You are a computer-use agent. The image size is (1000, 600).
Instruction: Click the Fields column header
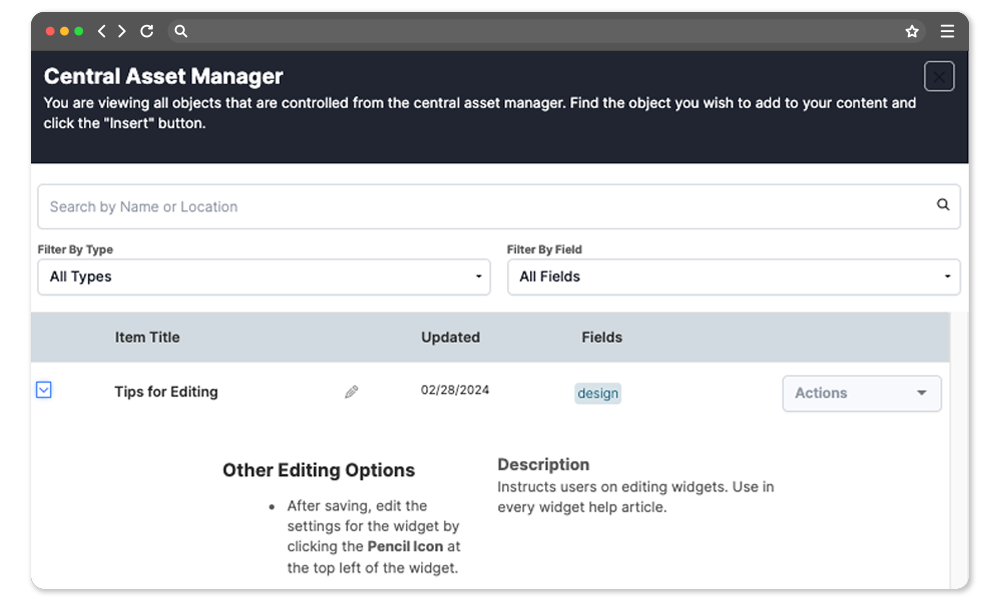601,337
